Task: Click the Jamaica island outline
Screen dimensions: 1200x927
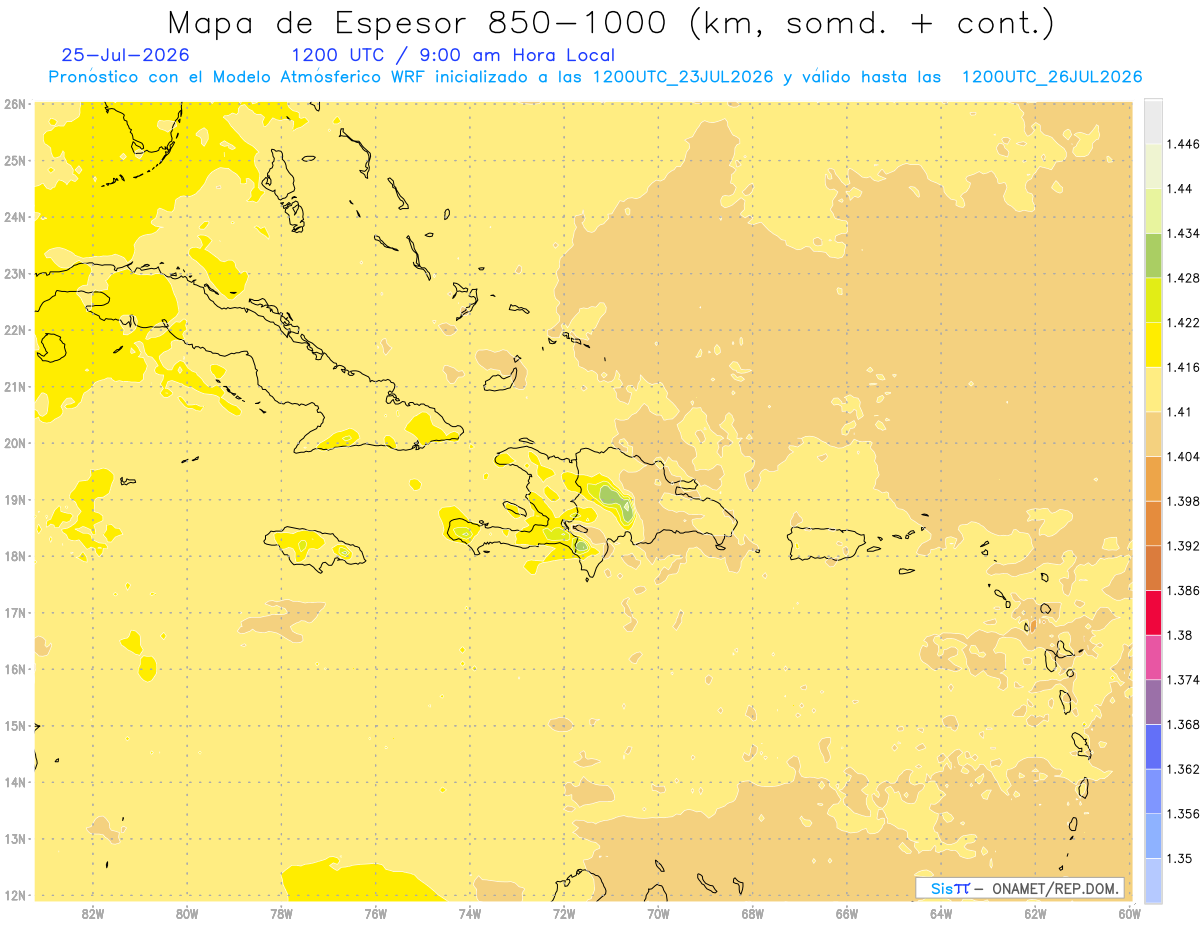Action: coord(313,548)
